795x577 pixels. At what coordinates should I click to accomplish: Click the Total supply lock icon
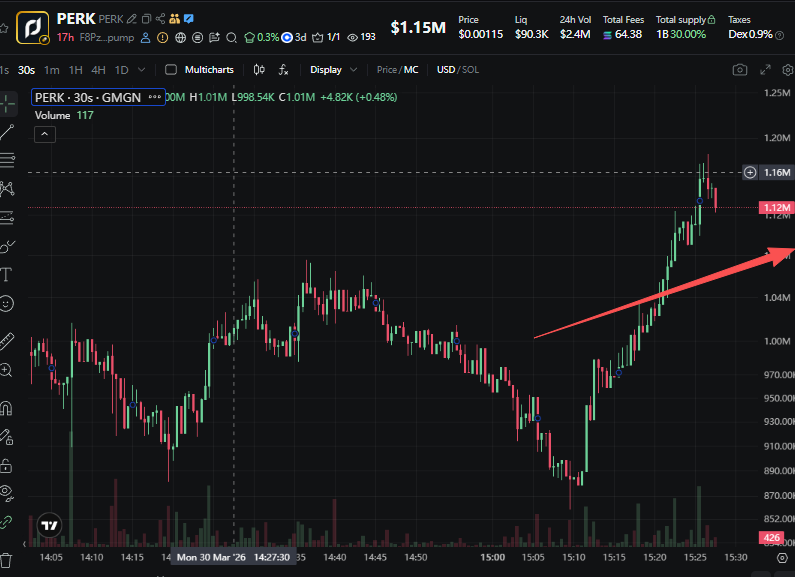pos(711,20)
